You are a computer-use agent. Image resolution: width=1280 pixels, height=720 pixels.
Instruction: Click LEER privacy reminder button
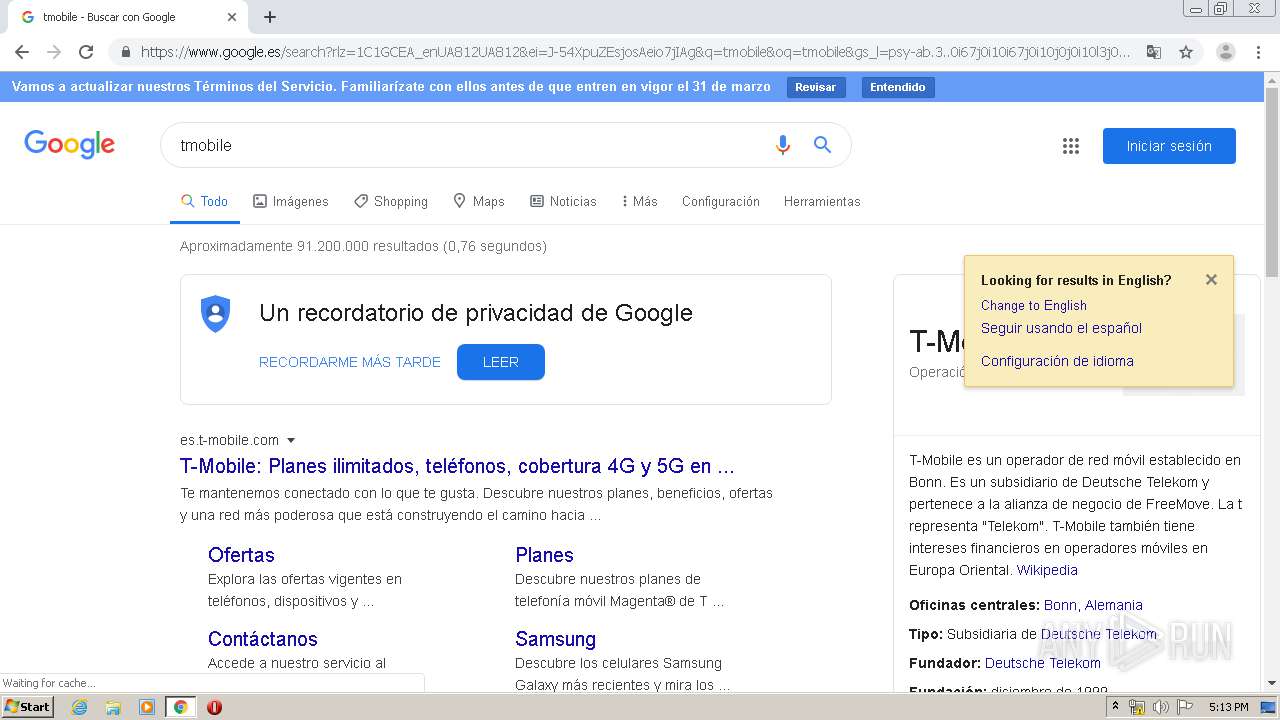coord(501,362)
